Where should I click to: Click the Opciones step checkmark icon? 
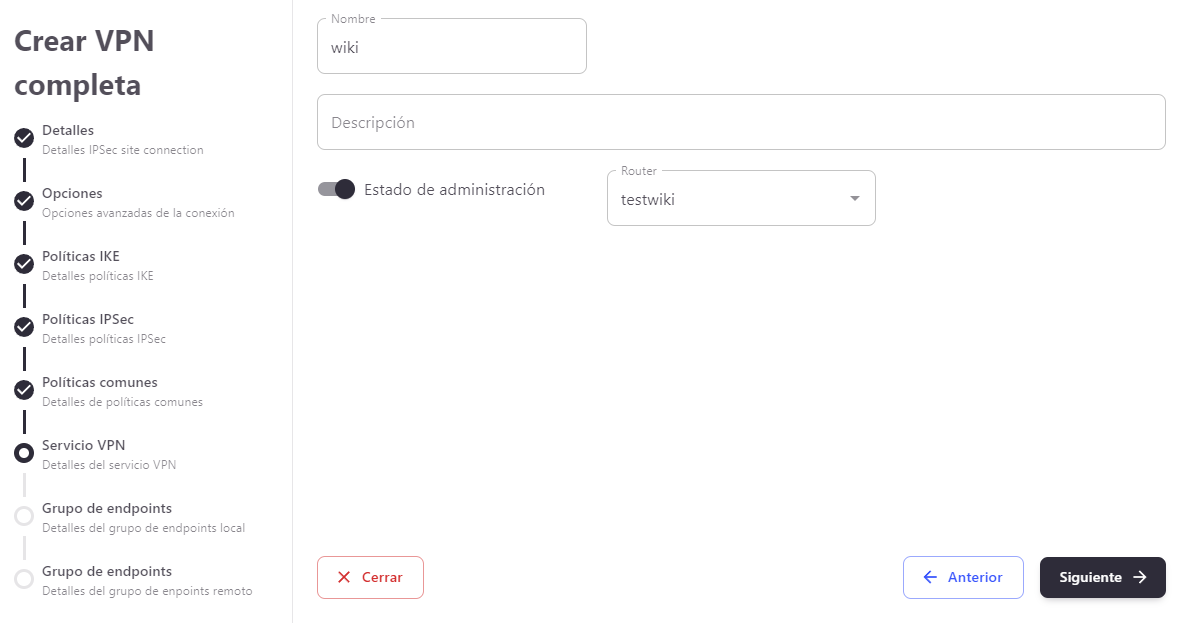click(x=24, y=201)
